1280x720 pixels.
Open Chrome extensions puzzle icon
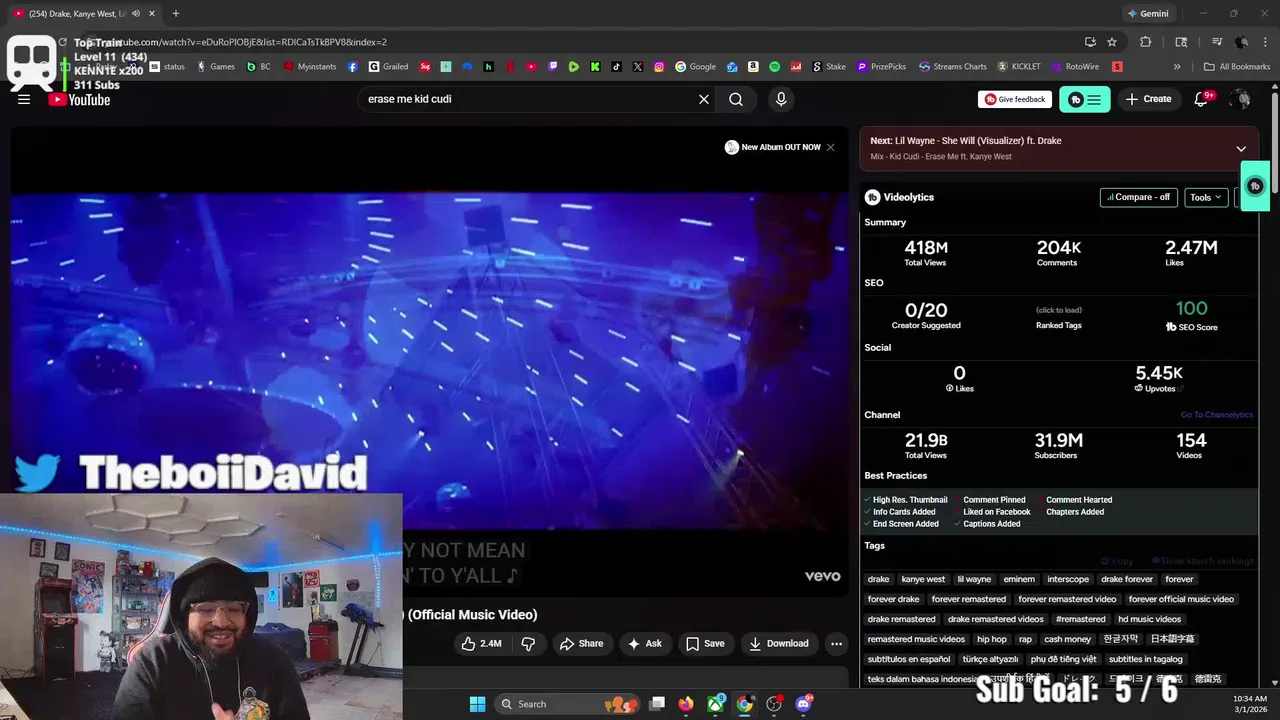pos(1146,42)
